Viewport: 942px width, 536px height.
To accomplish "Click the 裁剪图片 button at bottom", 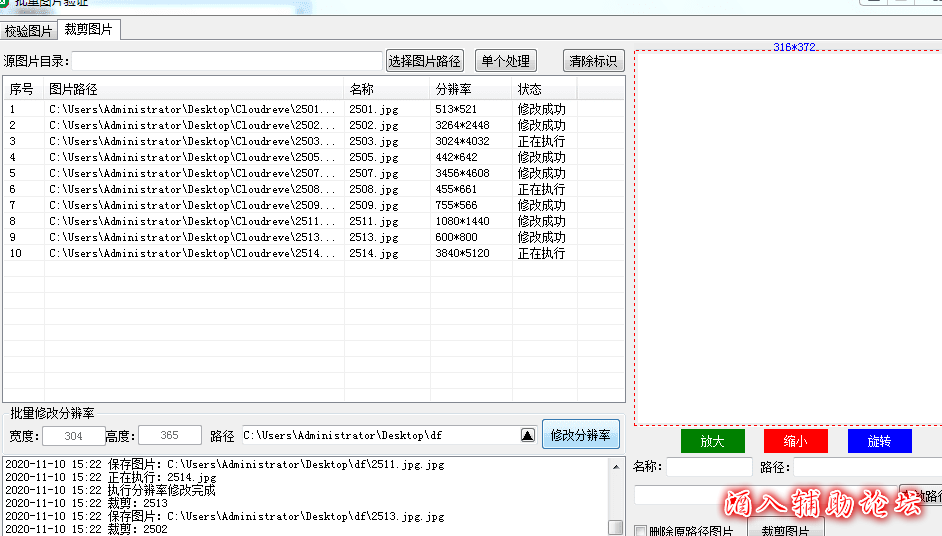I will pyautogui.click(x=785, y=529).
